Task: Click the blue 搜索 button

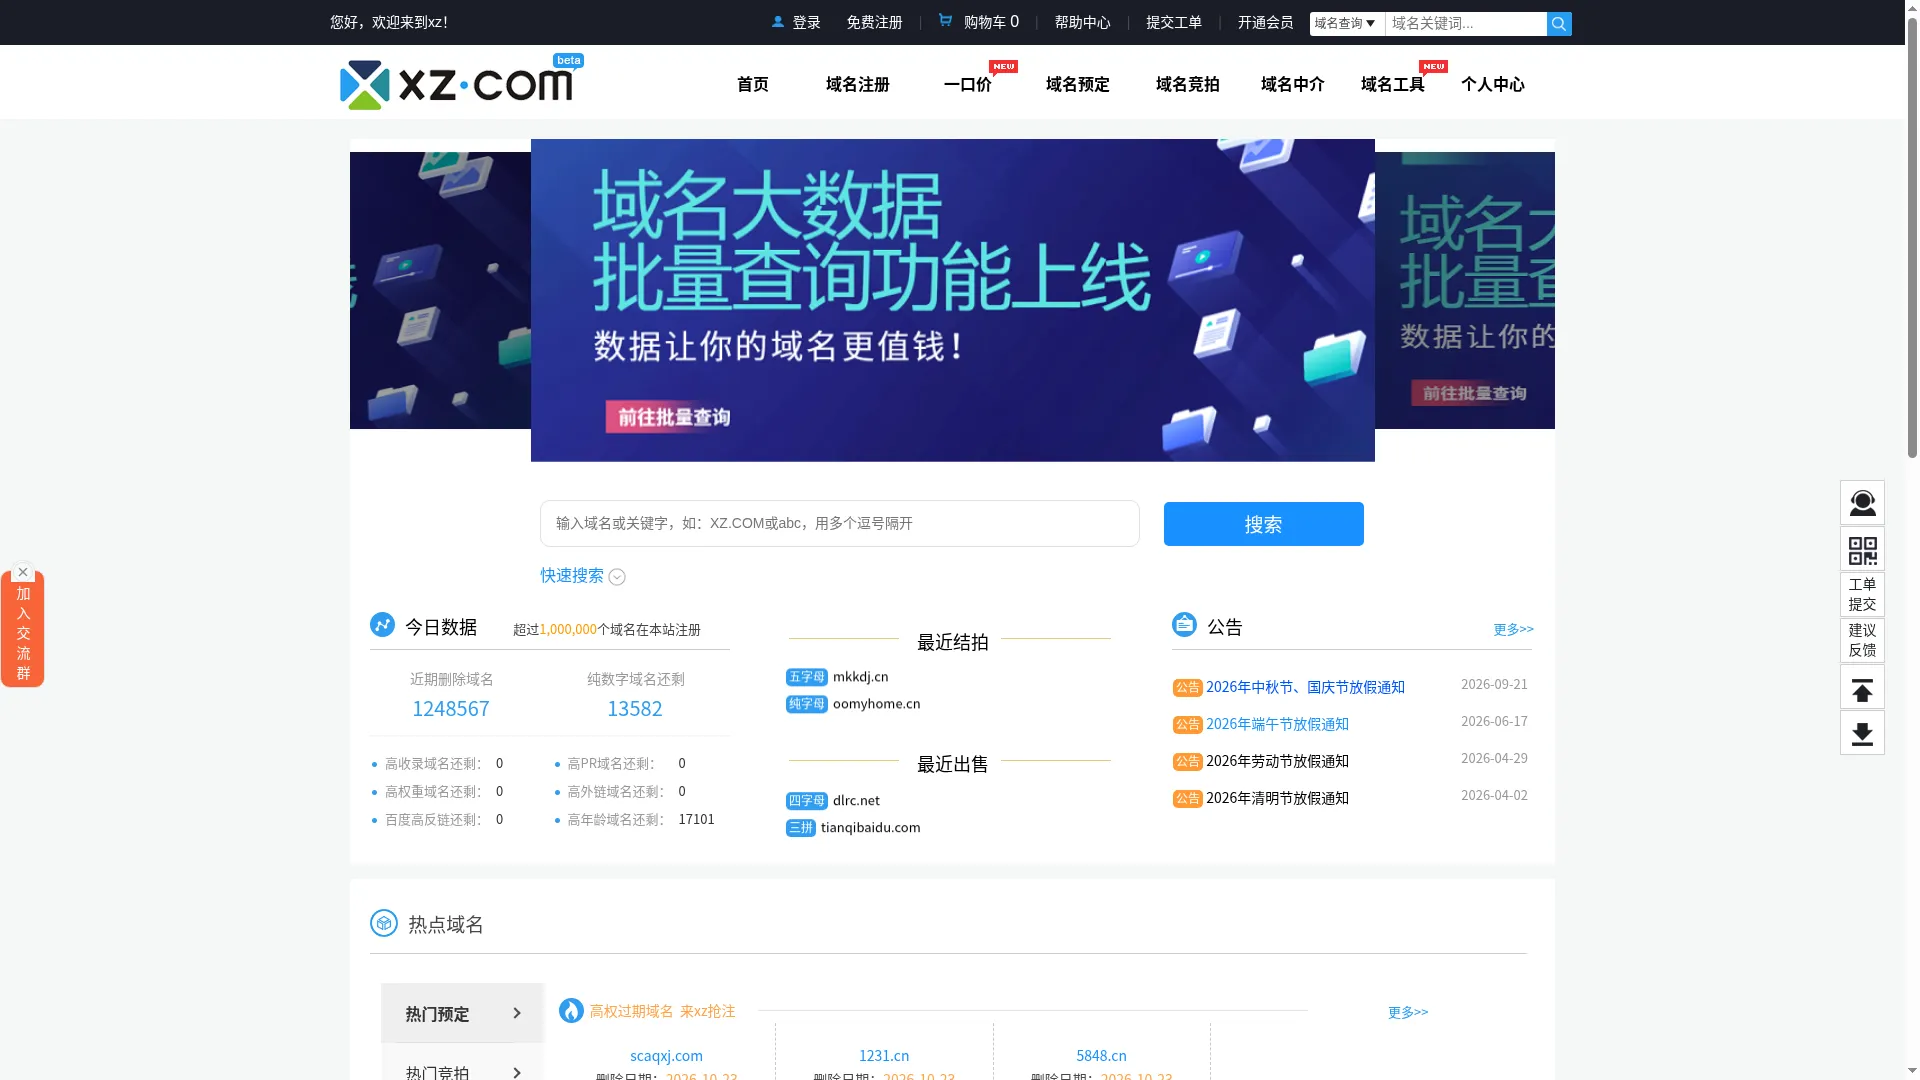Action: [x=1263, y=524]
